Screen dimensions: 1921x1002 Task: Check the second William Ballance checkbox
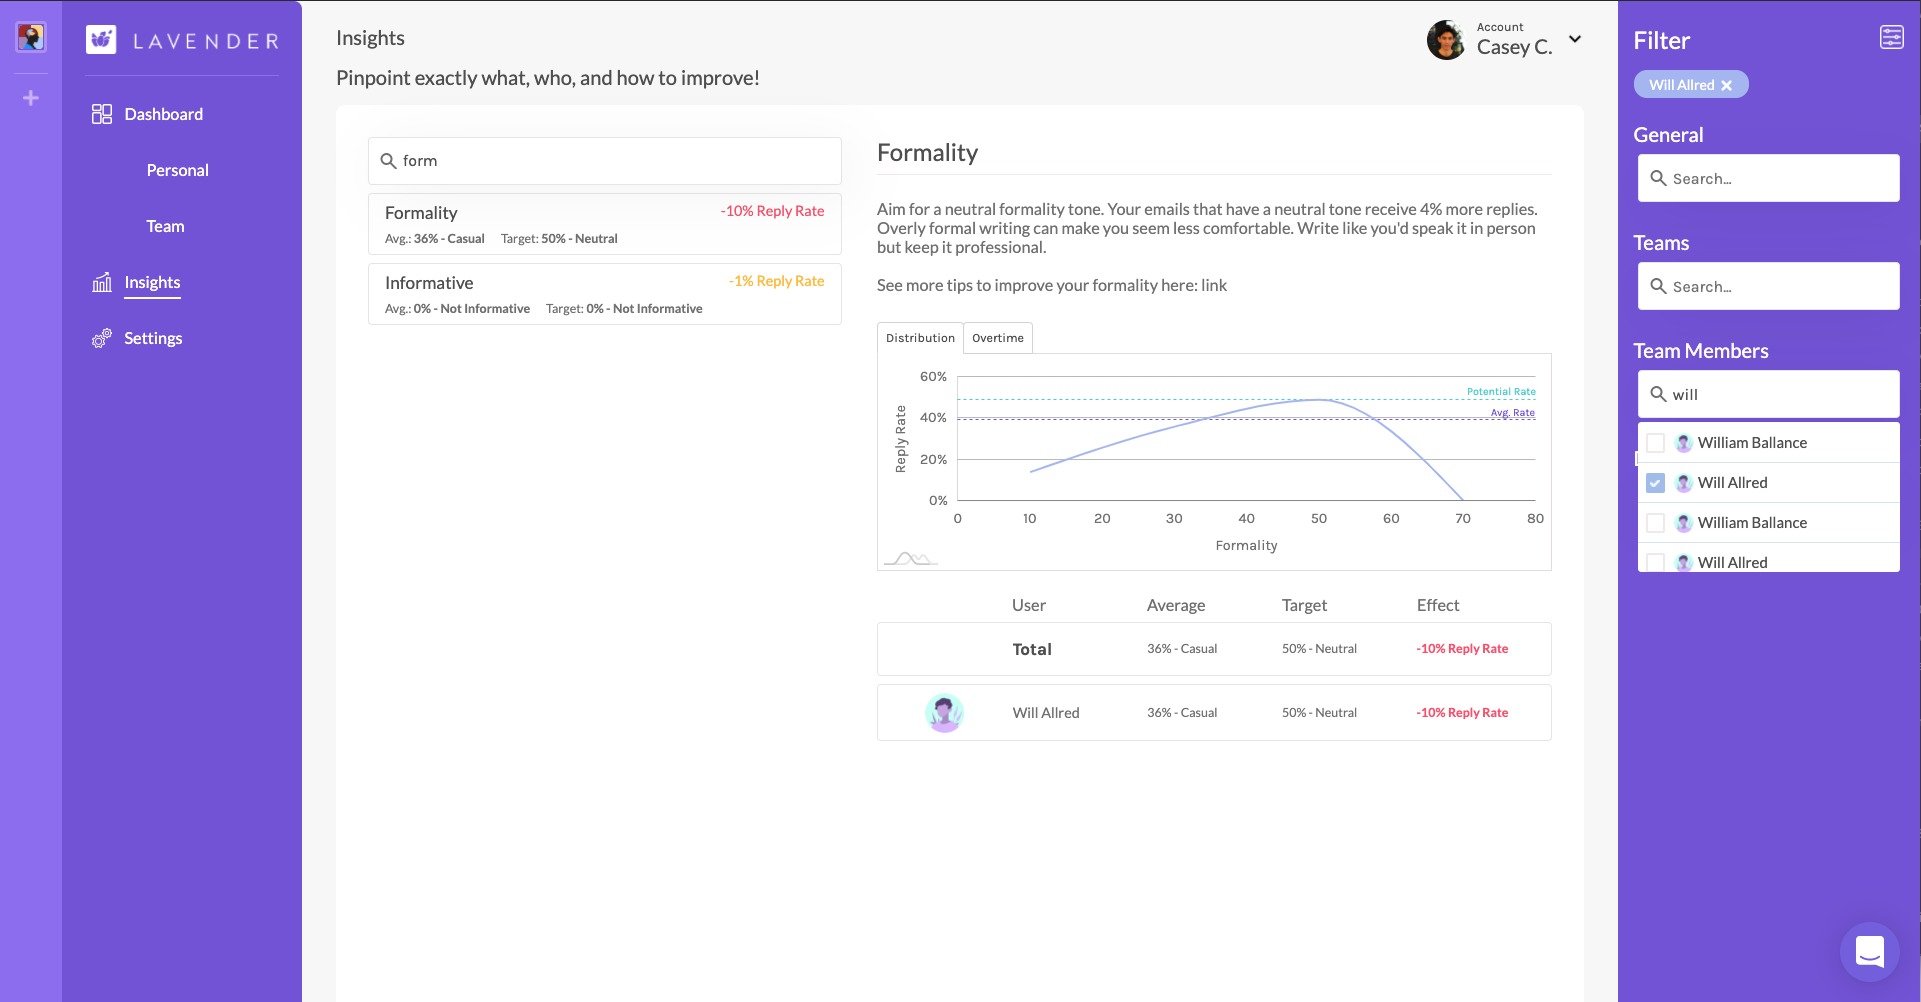[x=1656, y=523]
